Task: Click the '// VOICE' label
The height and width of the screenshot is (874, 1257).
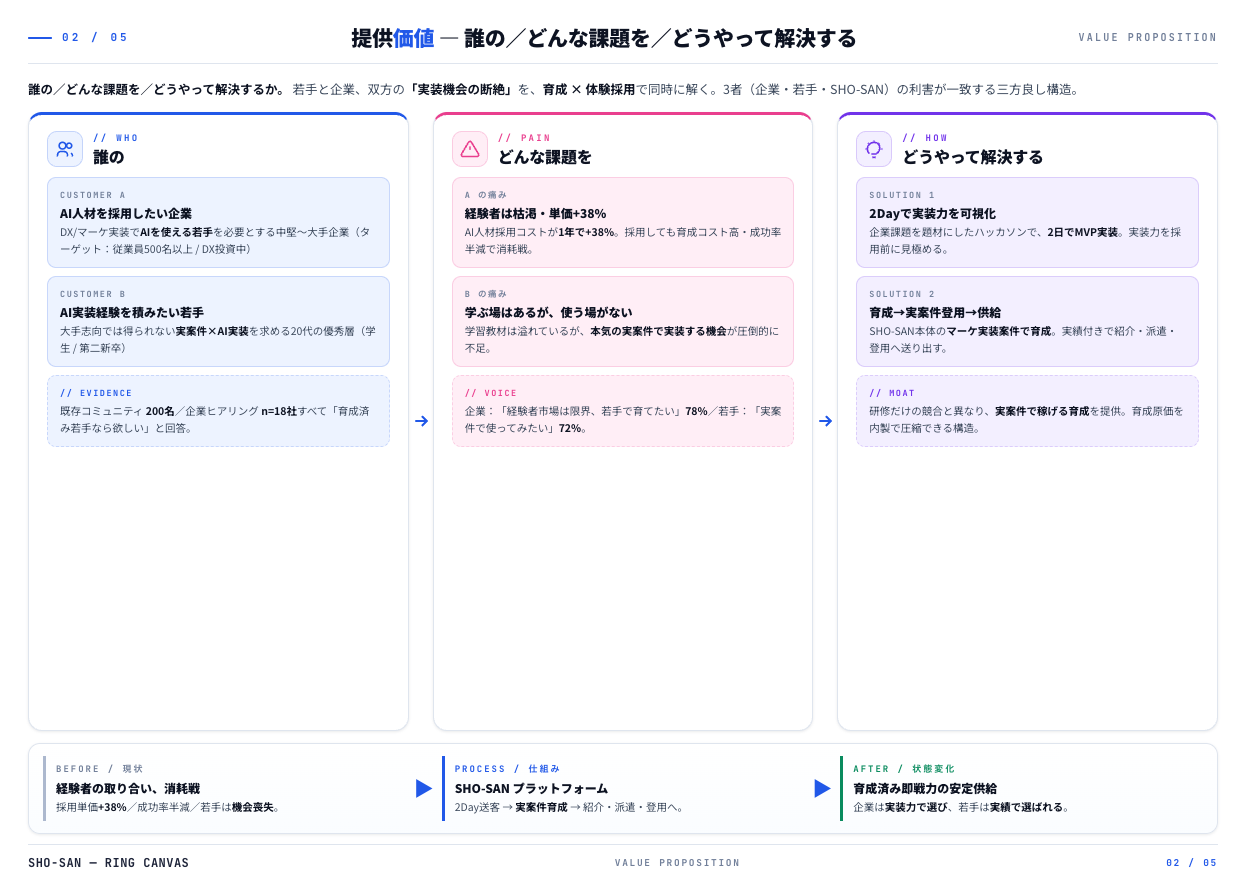Action: point(491,393)
